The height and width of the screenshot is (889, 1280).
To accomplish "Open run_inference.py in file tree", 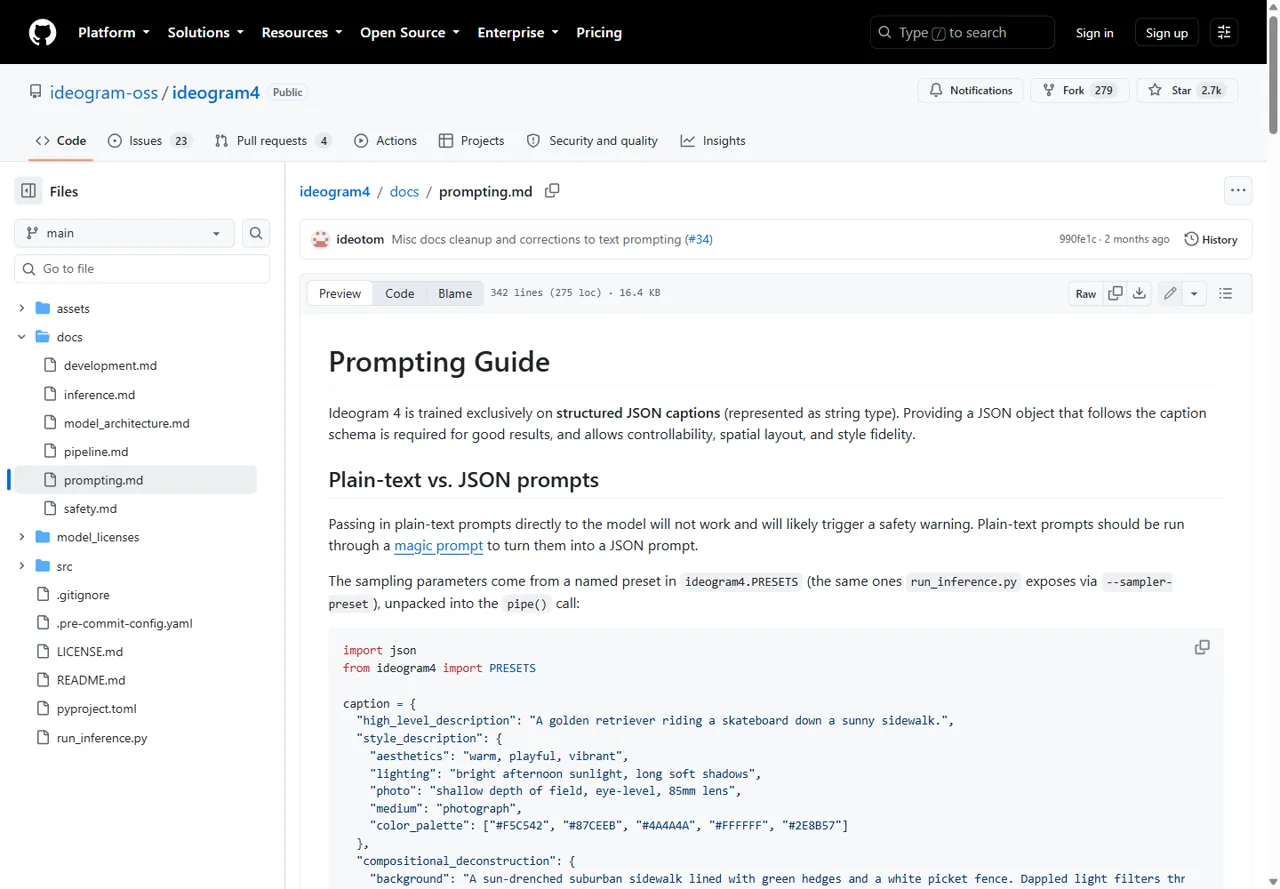I will click(101, 738).
